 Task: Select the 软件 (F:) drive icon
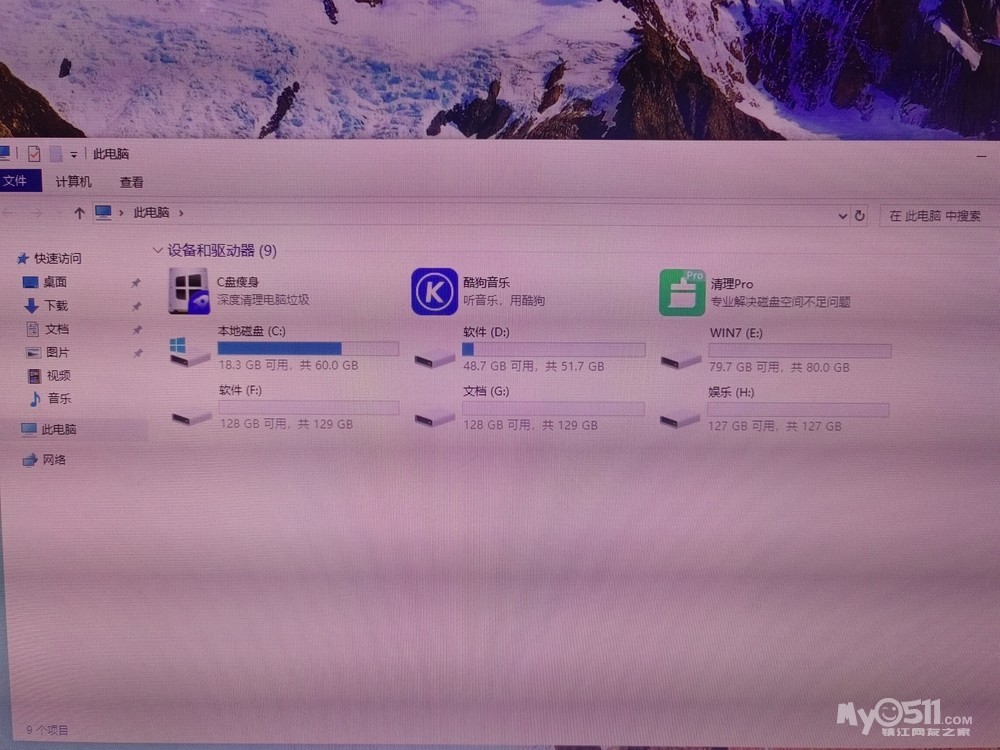click(x=190, y=415)
